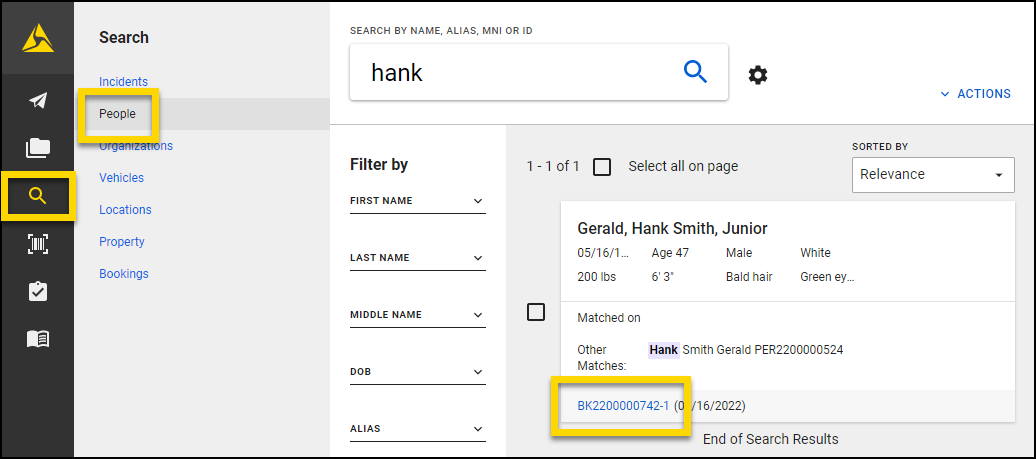Open booking link BK2200000742-1
This screenshot has width=1036, height=459.
pos(623,406)
